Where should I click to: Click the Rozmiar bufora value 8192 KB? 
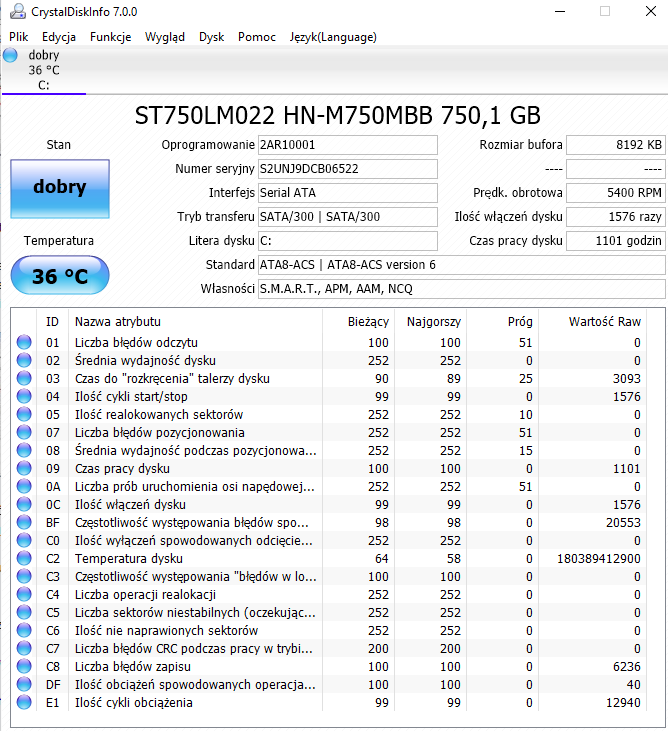pyautogui.click(x=616, y=145)
